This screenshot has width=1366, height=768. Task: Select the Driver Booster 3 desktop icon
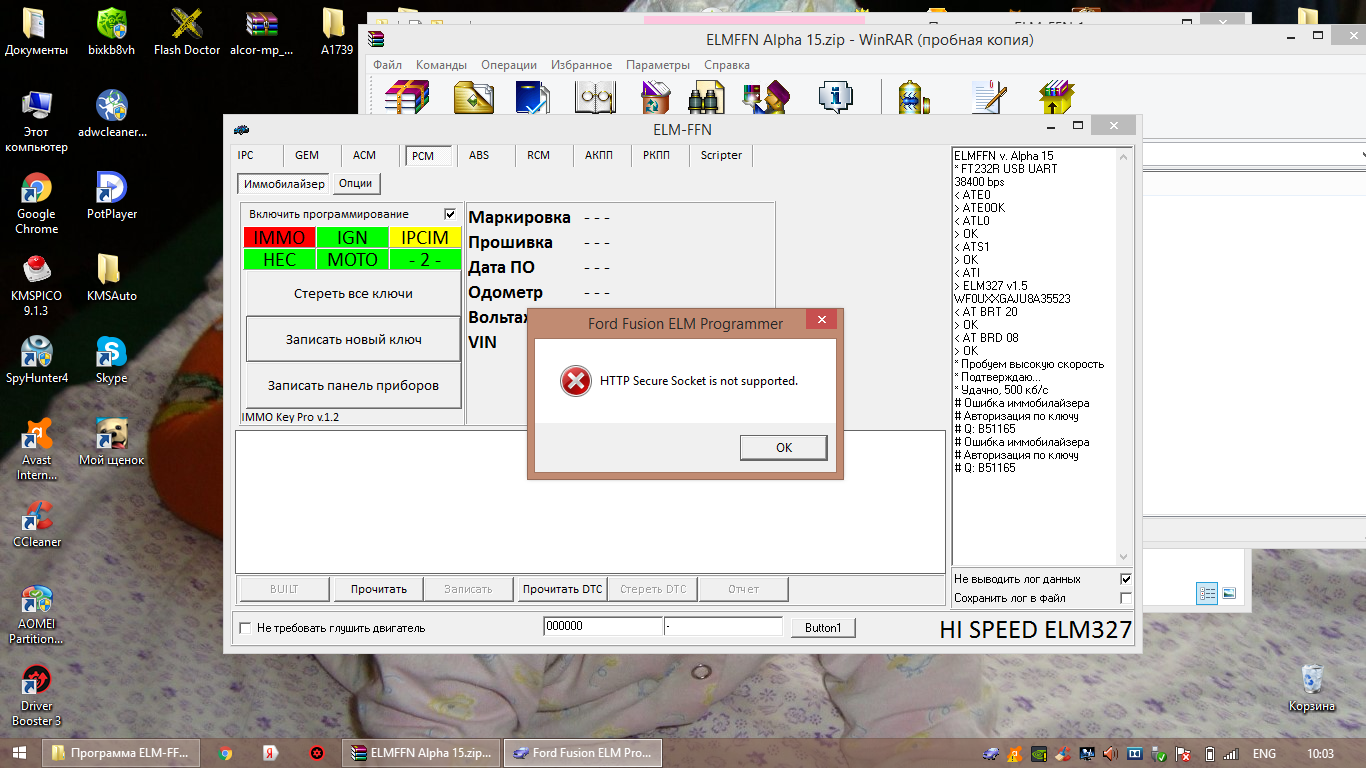pos(37,696)
